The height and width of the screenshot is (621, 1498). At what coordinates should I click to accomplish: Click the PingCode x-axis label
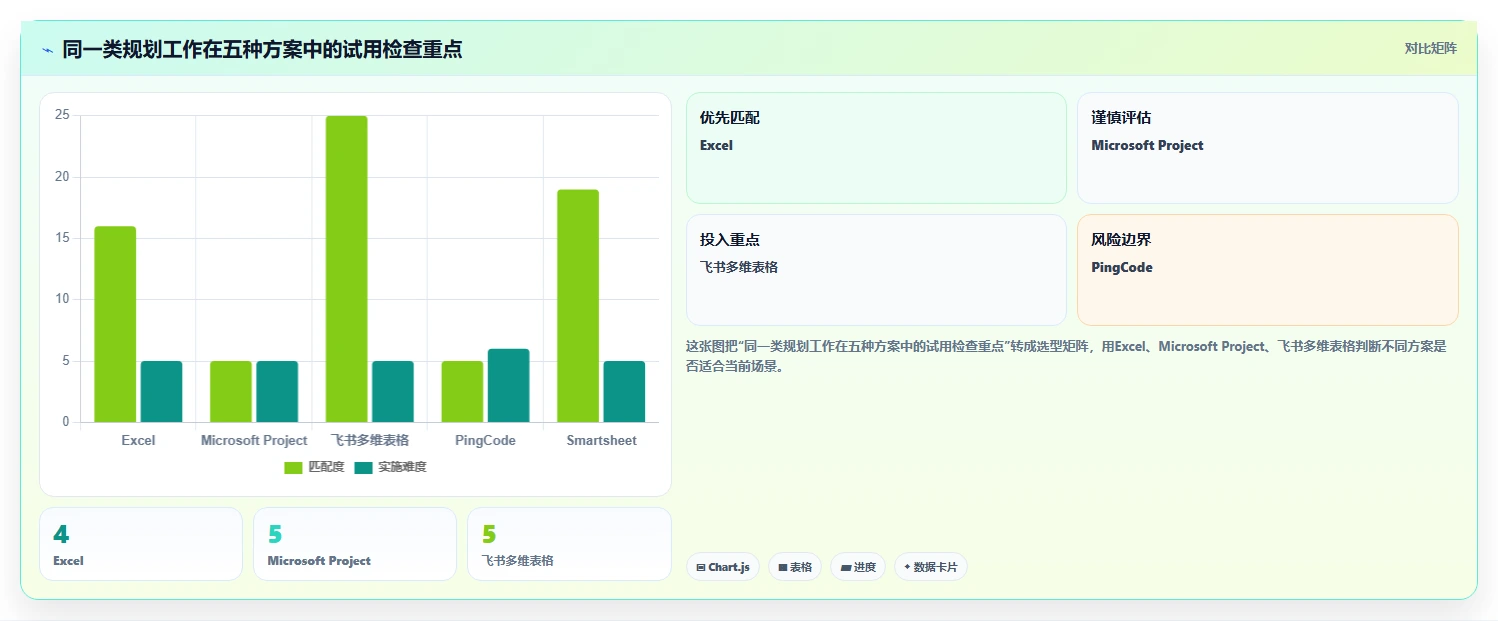pyautogui.click(x=485, y=440)
